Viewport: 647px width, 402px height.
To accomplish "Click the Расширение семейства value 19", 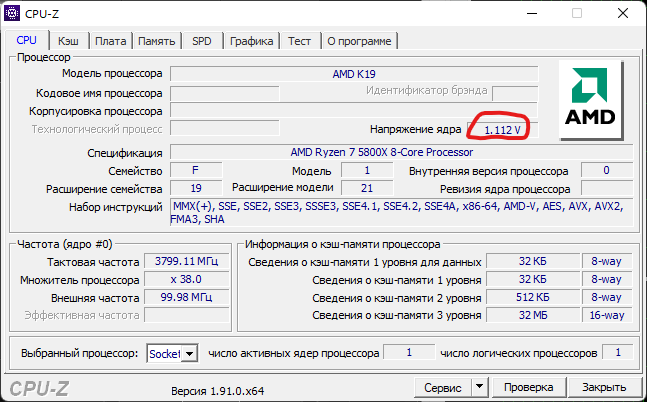I will pos(196,188).
